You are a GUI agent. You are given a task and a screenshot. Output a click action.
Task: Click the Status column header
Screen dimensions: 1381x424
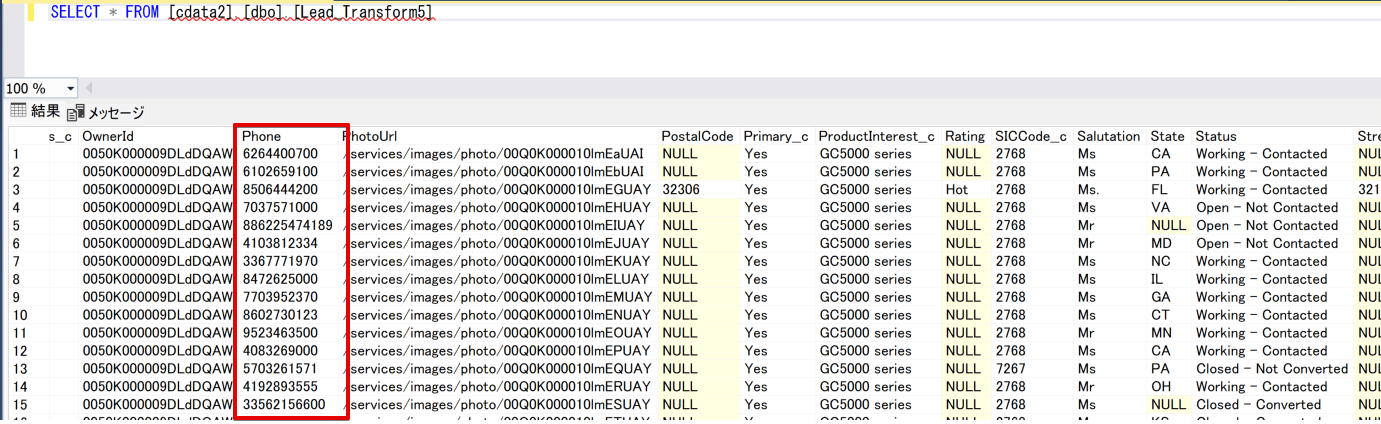click(1216, 136)
